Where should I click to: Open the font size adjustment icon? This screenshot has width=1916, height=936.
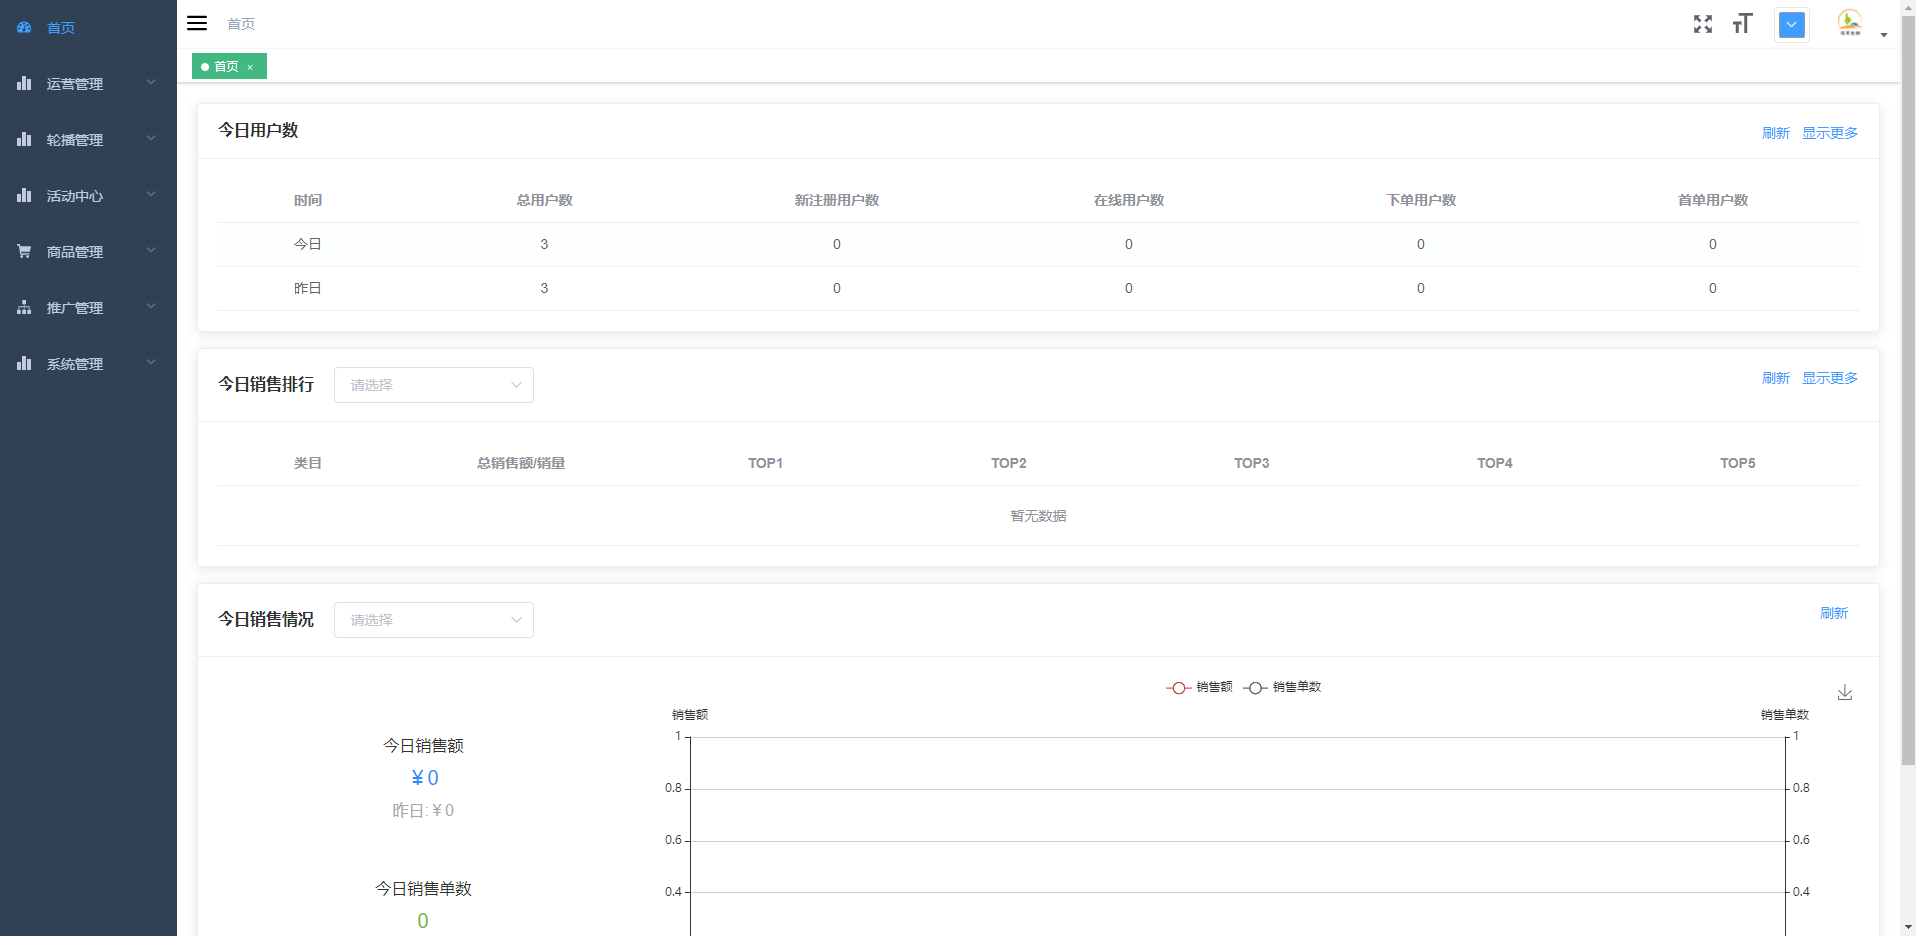[x=1742, y=24]
